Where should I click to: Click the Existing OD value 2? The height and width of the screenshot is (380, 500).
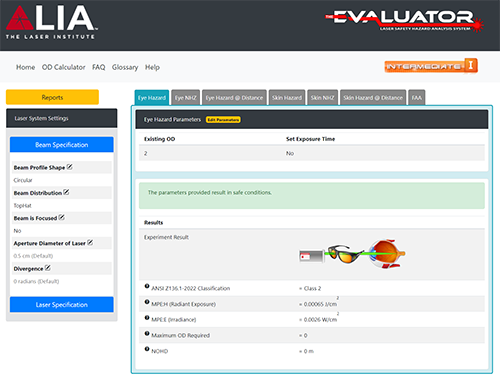146,153
